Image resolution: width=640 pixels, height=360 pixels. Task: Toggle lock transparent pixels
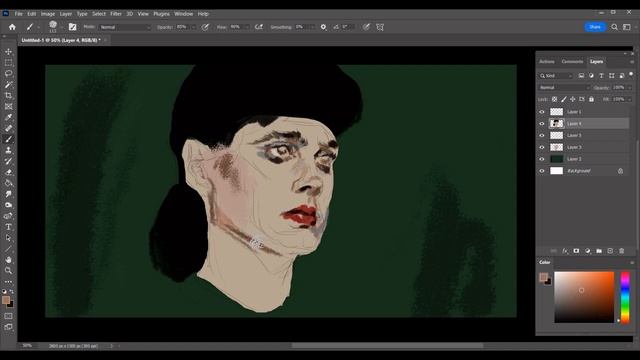pyautogui.click(x=554, y=99)
